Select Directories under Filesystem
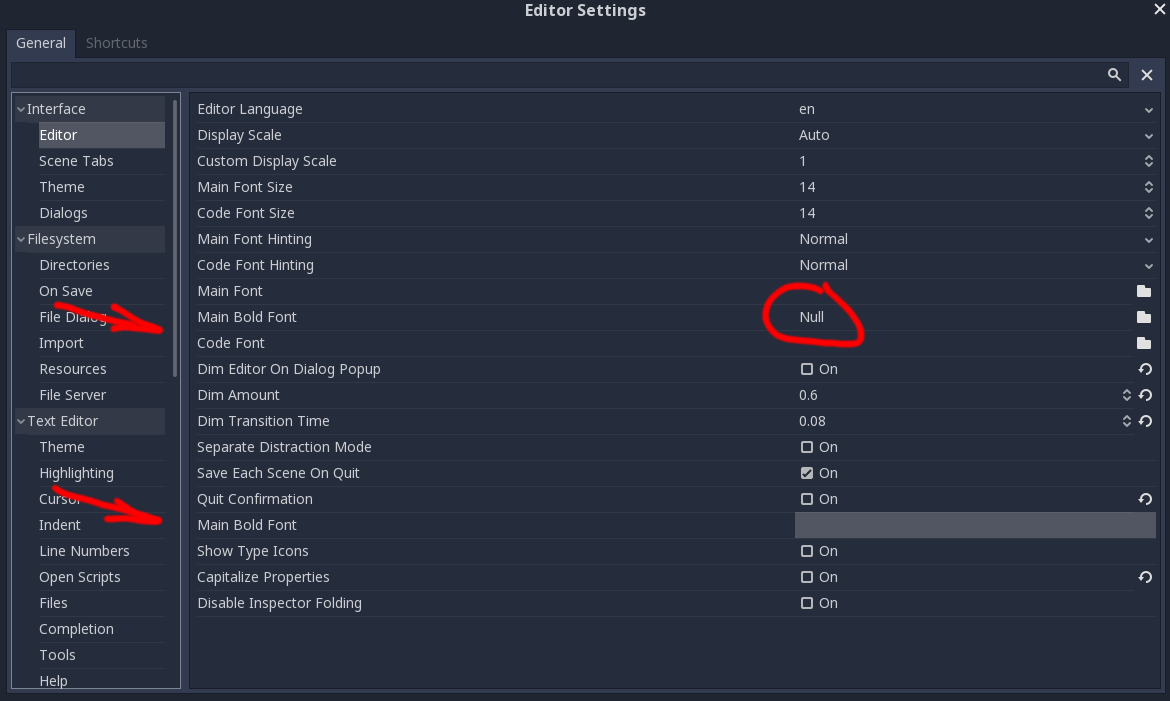The image size is (1170, 701). (x=75, y=265)
